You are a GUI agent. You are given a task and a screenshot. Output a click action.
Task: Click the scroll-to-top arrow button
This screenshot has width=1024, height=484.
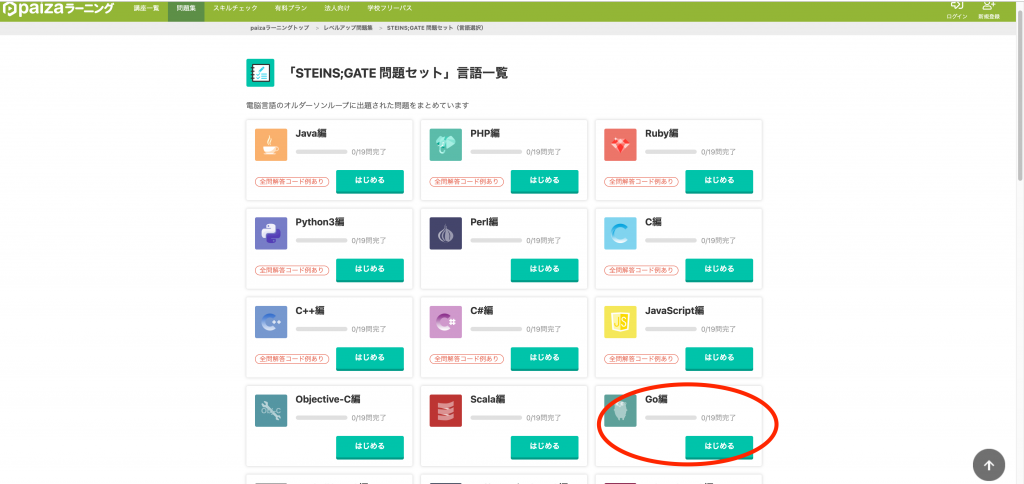coord(989,465)
